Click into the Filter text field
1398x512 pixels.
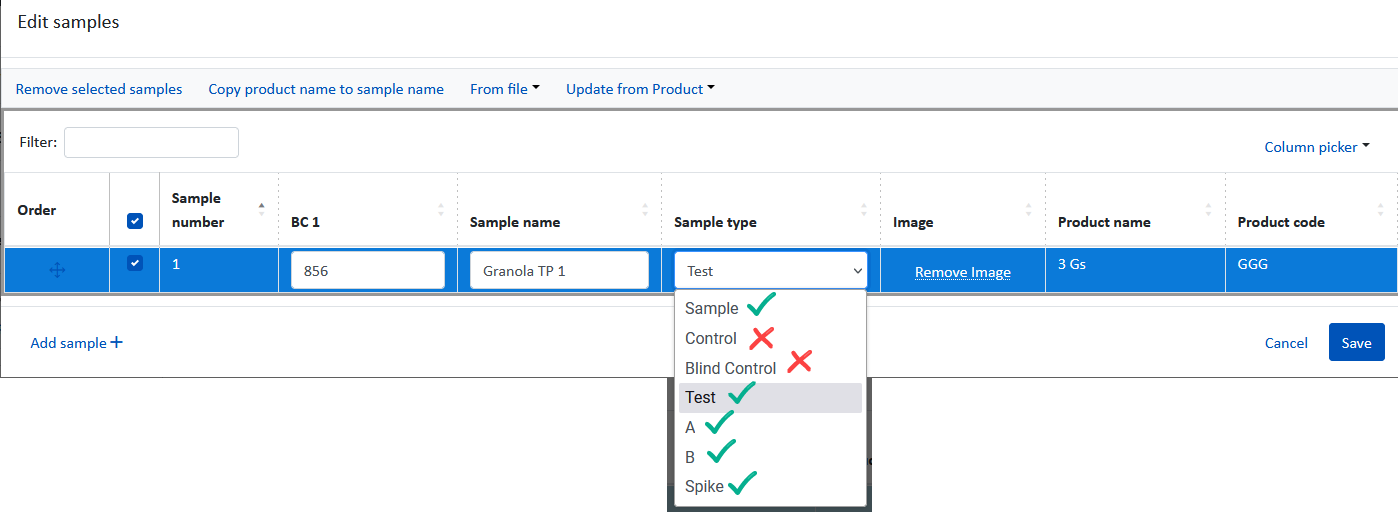[x=151, y=142]
